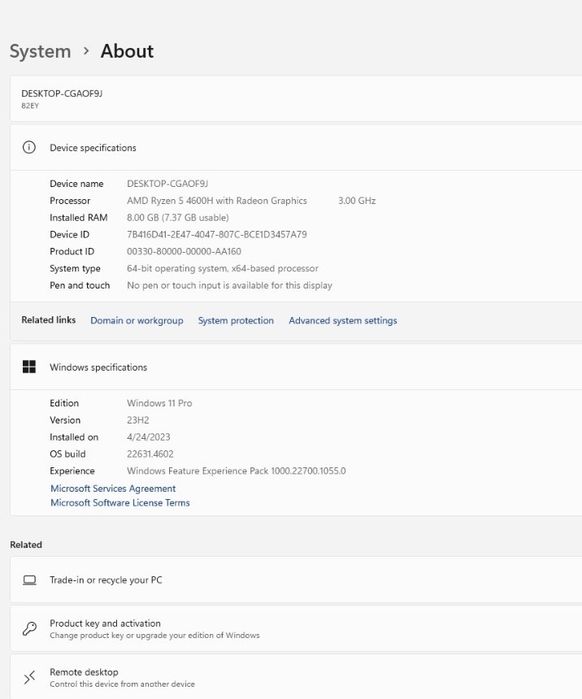Viewport: 582px width, 699px height.
Task: Go back to System in the breadcrumb
Action: tap(40, 51)
